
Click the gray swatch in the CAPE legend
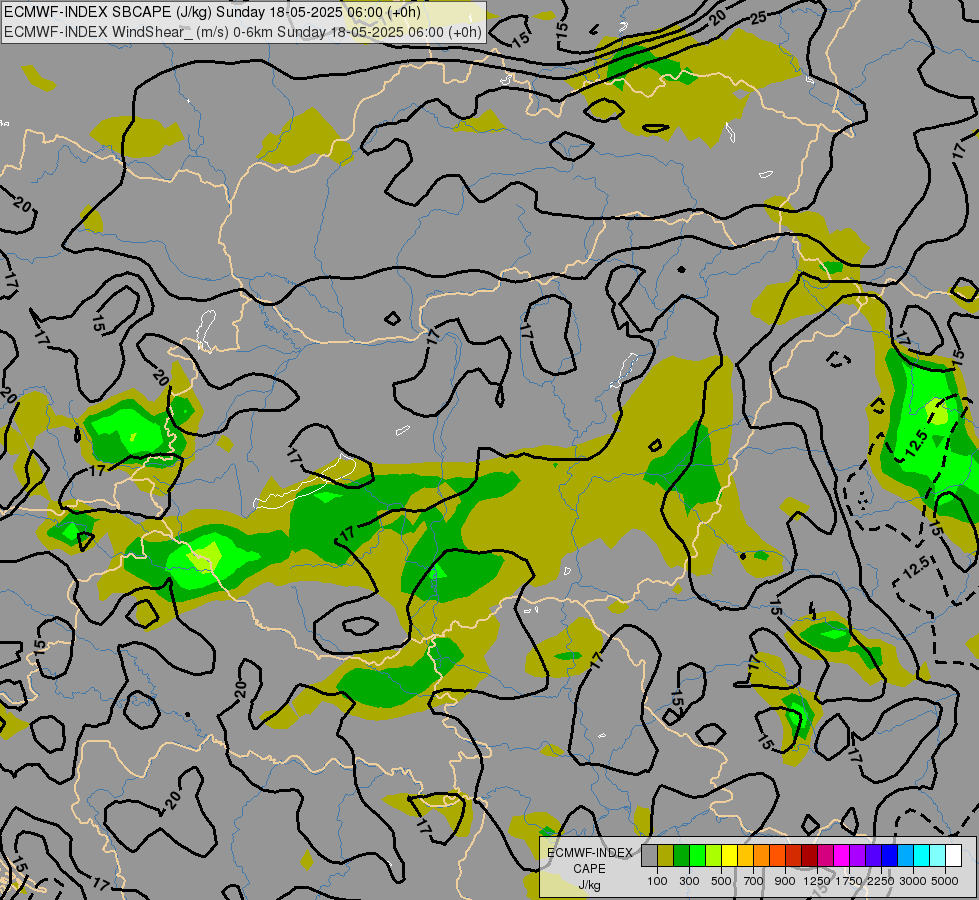[649, 855]
